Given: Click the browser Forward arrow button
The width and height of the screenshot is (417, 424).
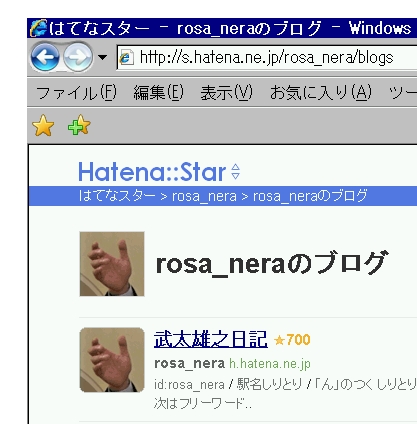Looking at the screenshot, I should coord(78,57).
